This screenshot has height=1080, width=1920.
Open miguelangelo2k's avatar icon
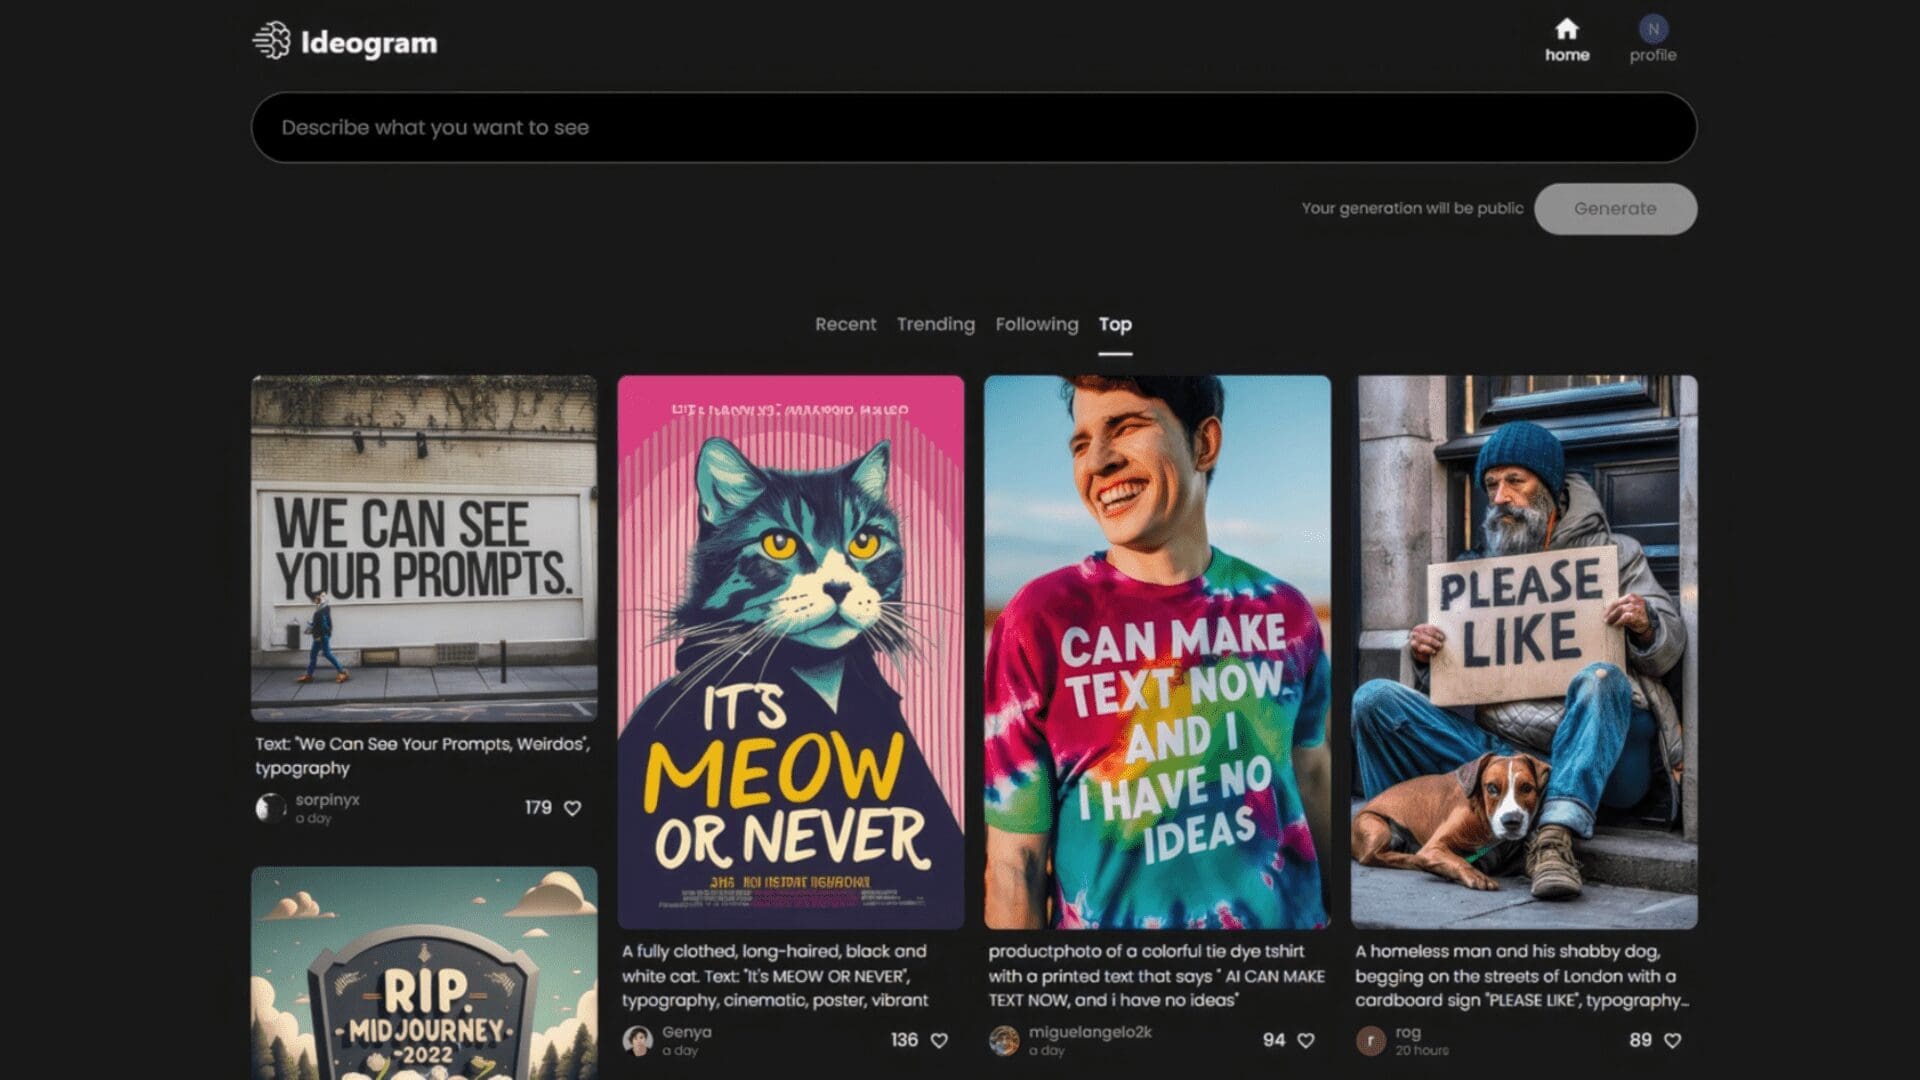(1004, 1040)
